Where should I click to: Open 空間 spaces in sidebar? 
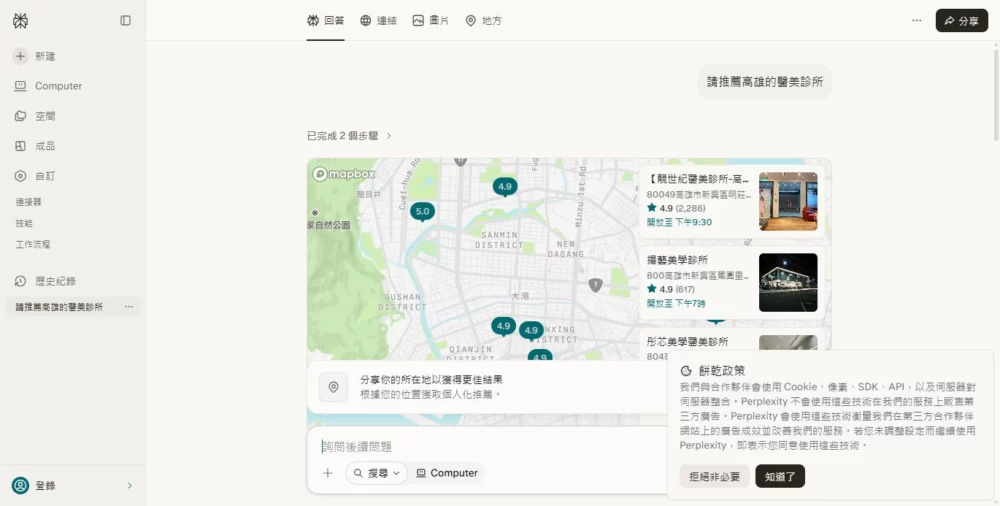(36, 116)
